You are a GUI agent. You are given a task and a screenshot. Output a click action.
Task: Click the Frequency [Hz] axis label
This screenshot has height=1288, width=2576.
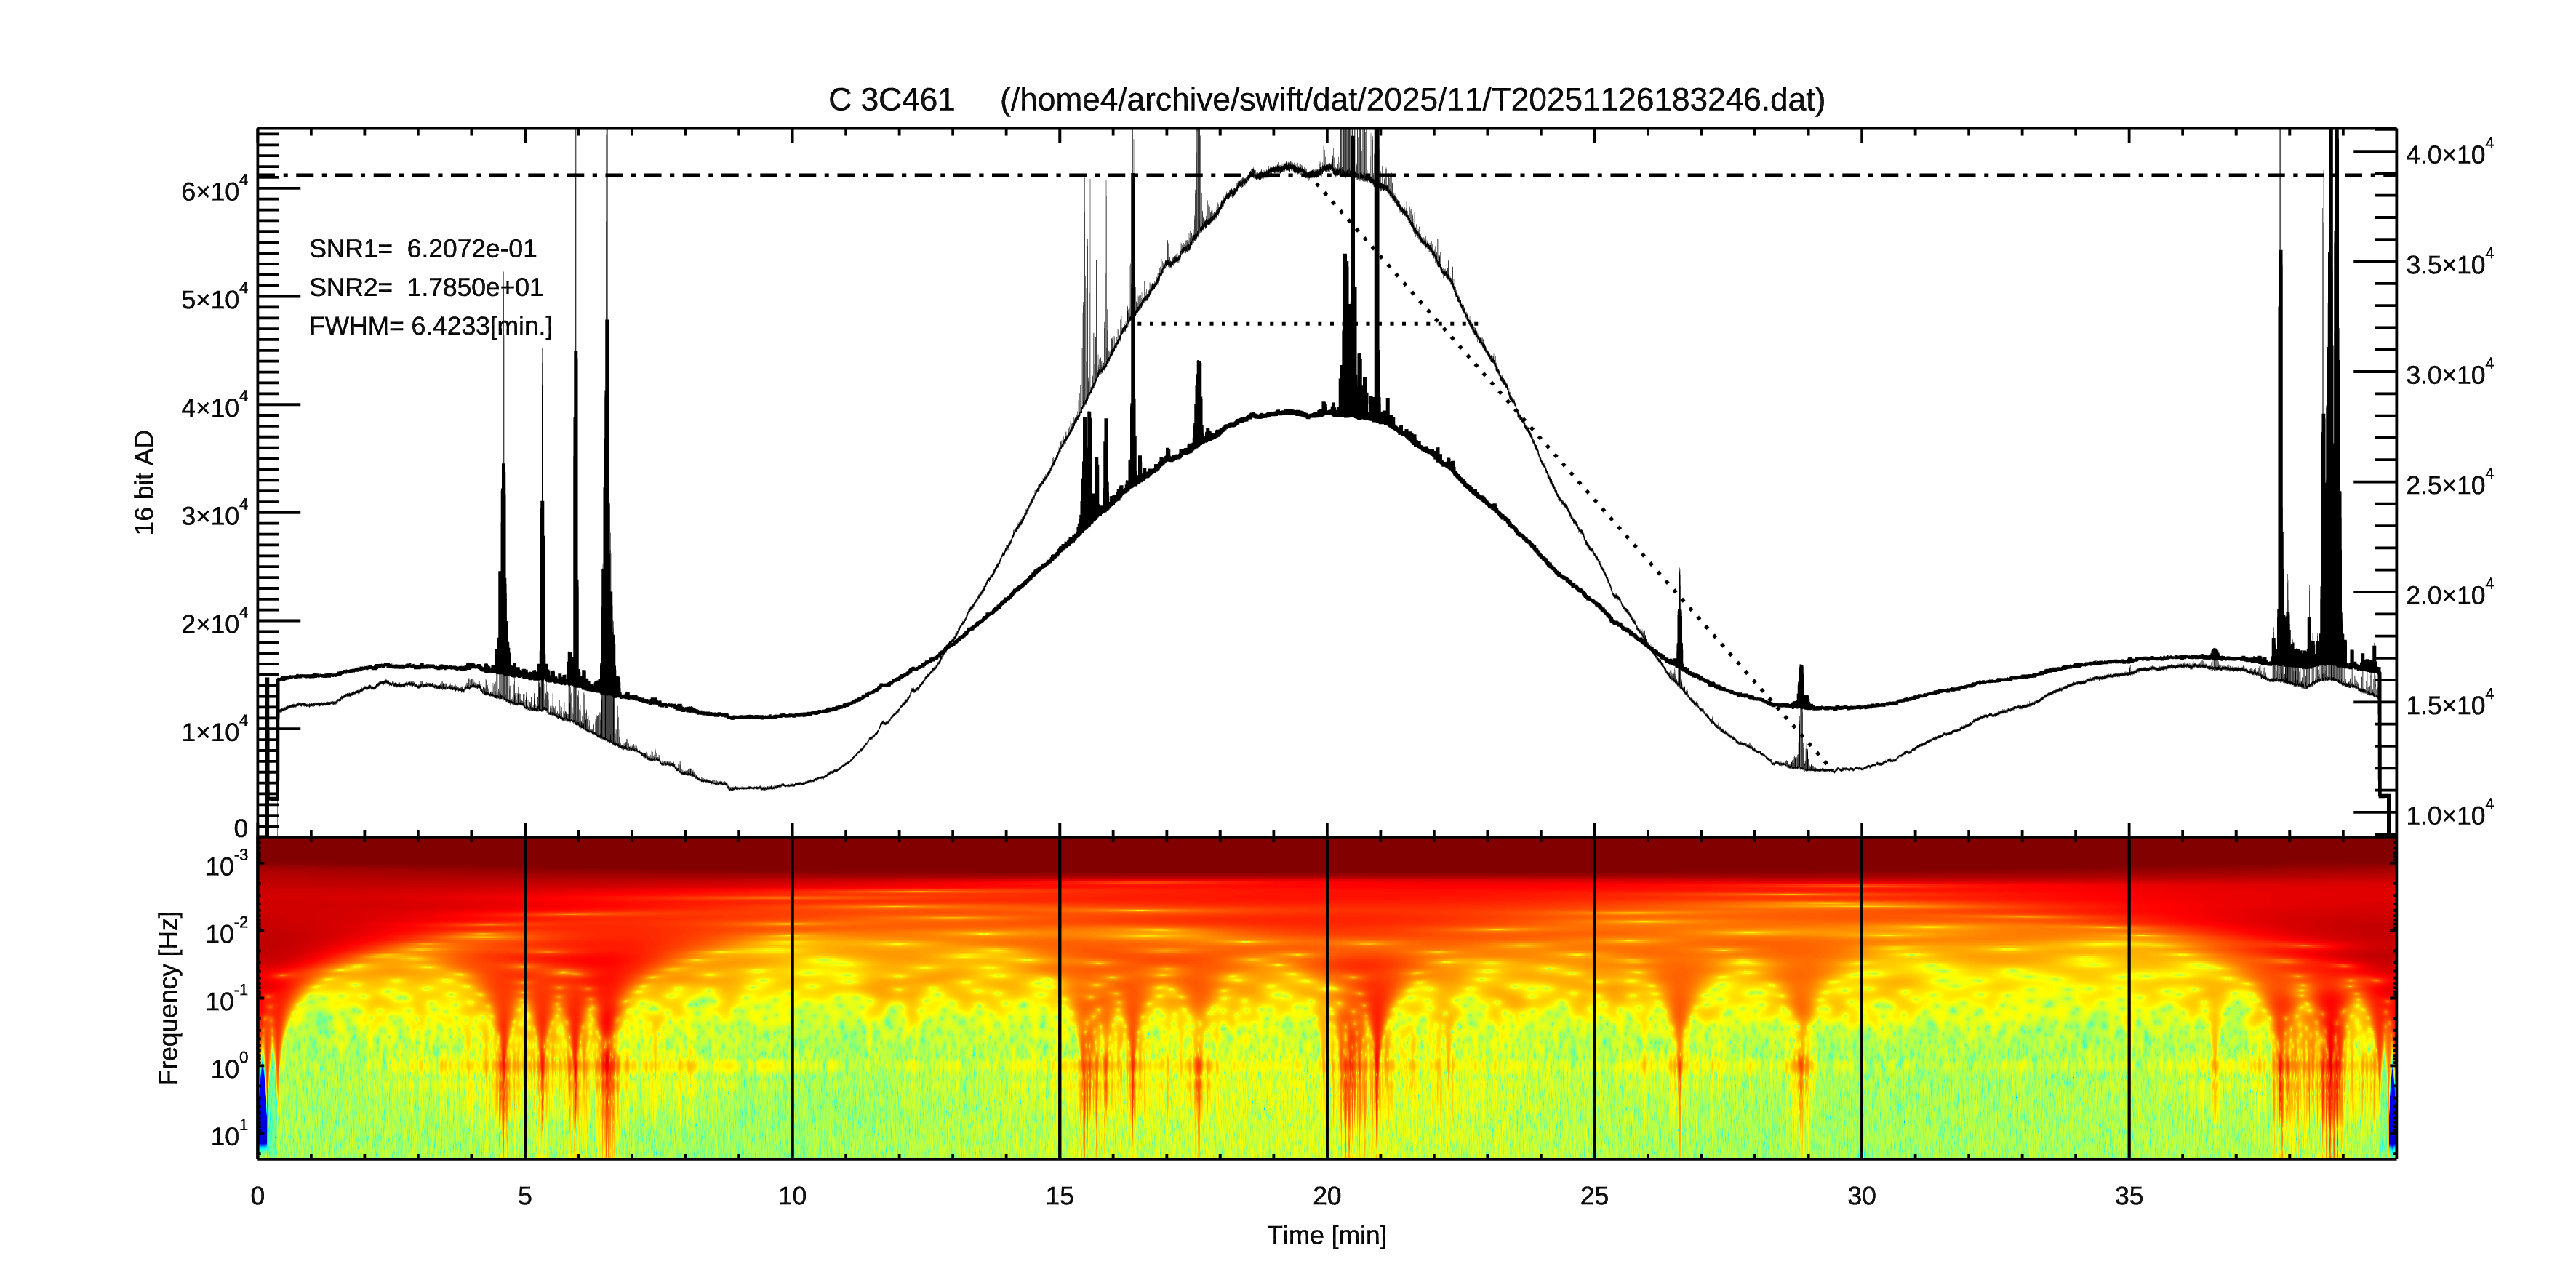[x=169, y=998]
